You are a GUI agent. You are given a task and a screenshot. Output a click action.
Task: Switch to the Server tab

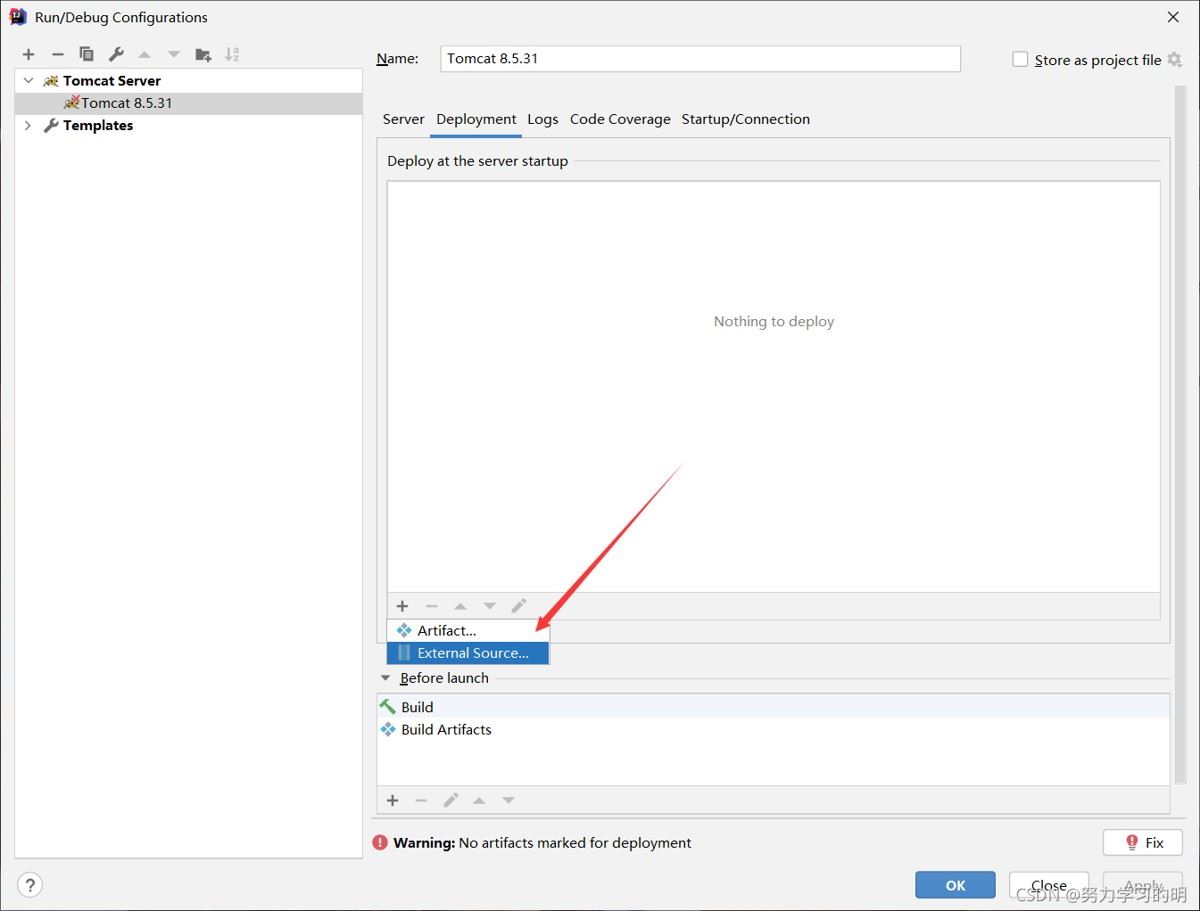(x=403, y=119)
